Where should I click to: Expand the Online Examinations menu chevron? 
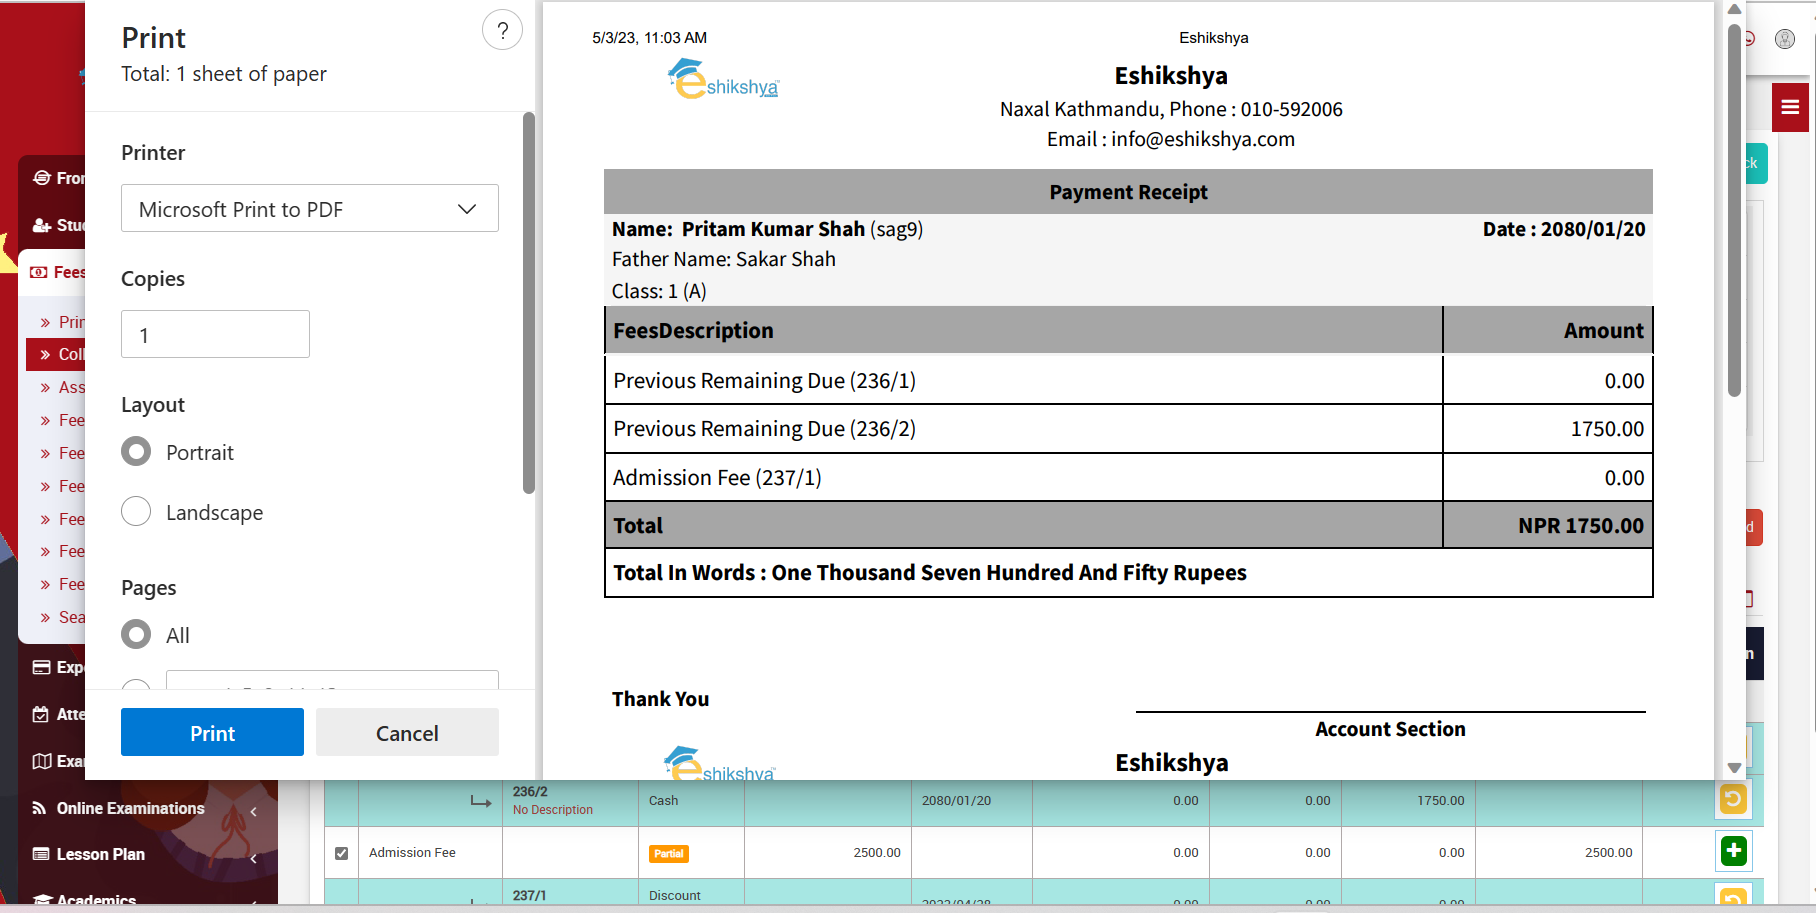[x=254, y=811]
